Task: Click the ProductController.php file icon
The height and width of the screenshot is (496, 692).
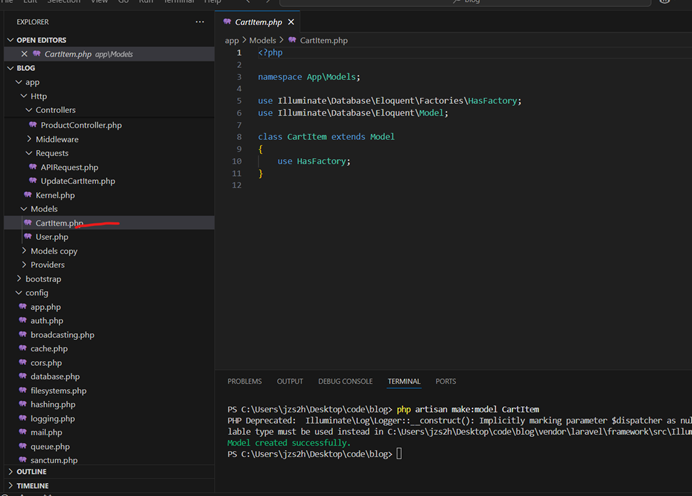Action: coord(33,125)
